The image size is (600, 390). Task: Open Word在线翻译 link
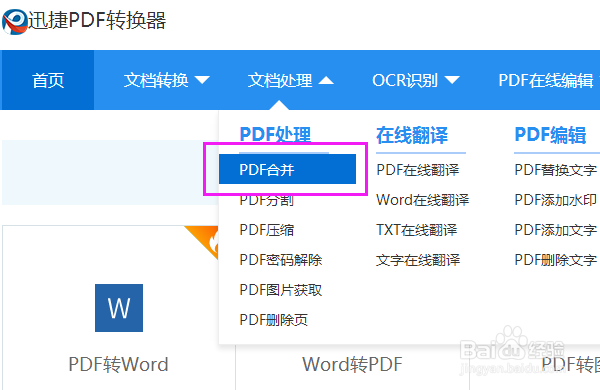(x=422, y=200)
